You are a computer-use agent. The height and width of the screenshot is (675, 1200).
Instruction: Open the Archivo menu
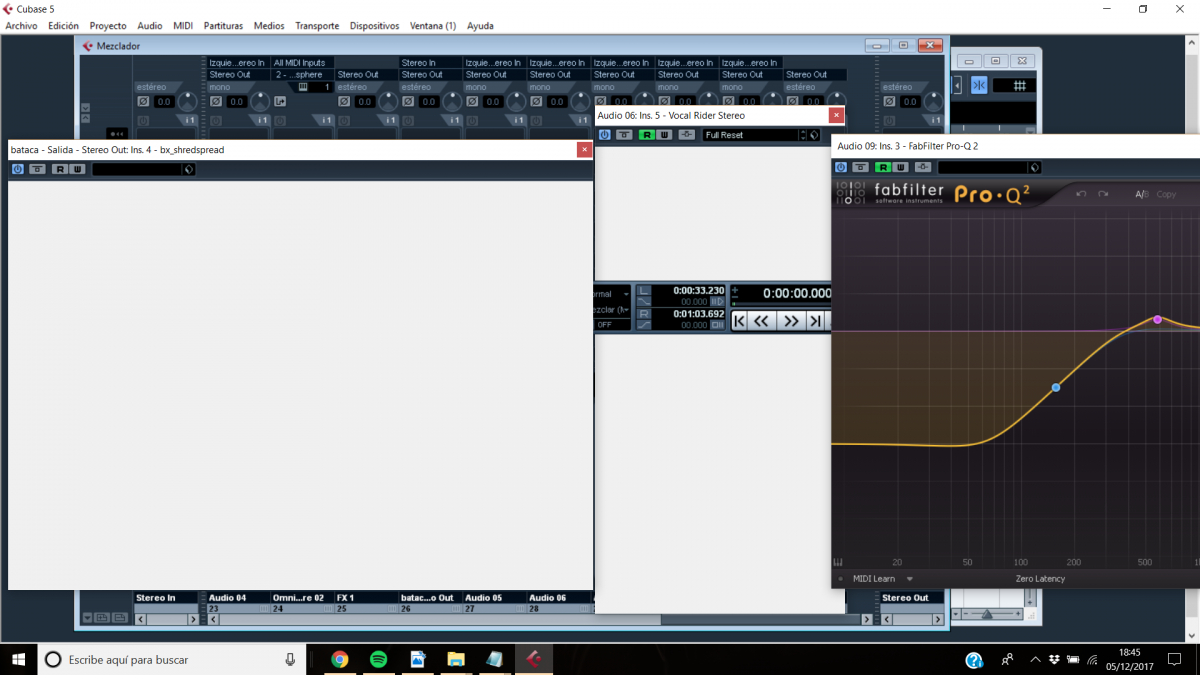point(21,25)
